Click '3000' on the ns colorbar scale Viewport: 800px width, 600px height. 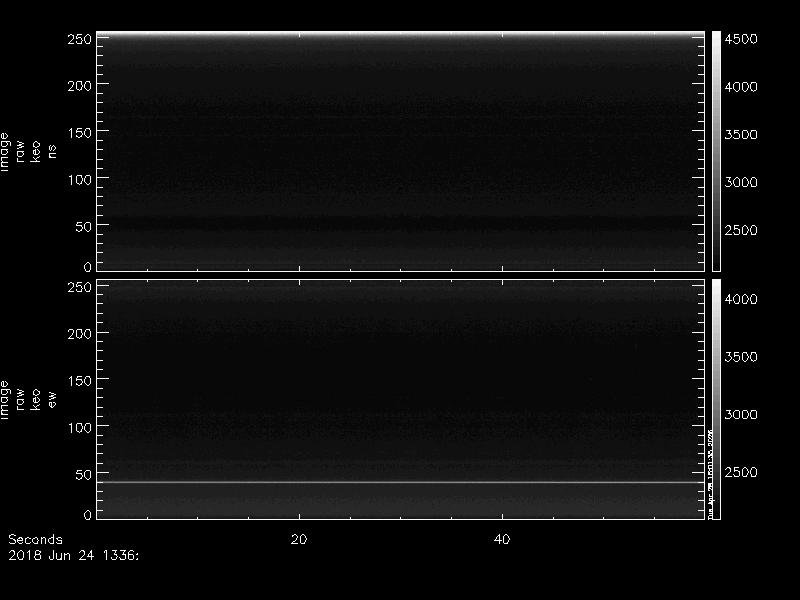[741, 182]
